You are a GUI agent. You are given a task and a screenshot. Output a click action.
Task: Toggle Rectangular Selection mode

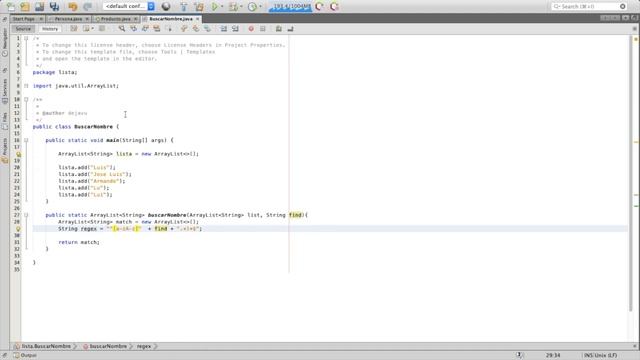pos(169,29)
